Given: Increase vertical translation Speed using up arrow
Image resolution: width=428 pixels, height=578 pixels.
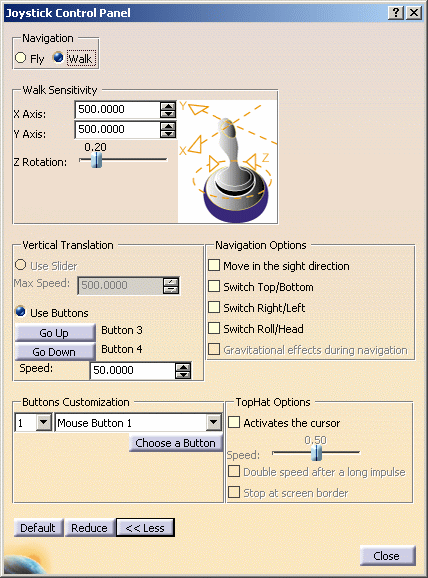Looking at the screenshot, I should pyautogui.click(x=183, y=367).
